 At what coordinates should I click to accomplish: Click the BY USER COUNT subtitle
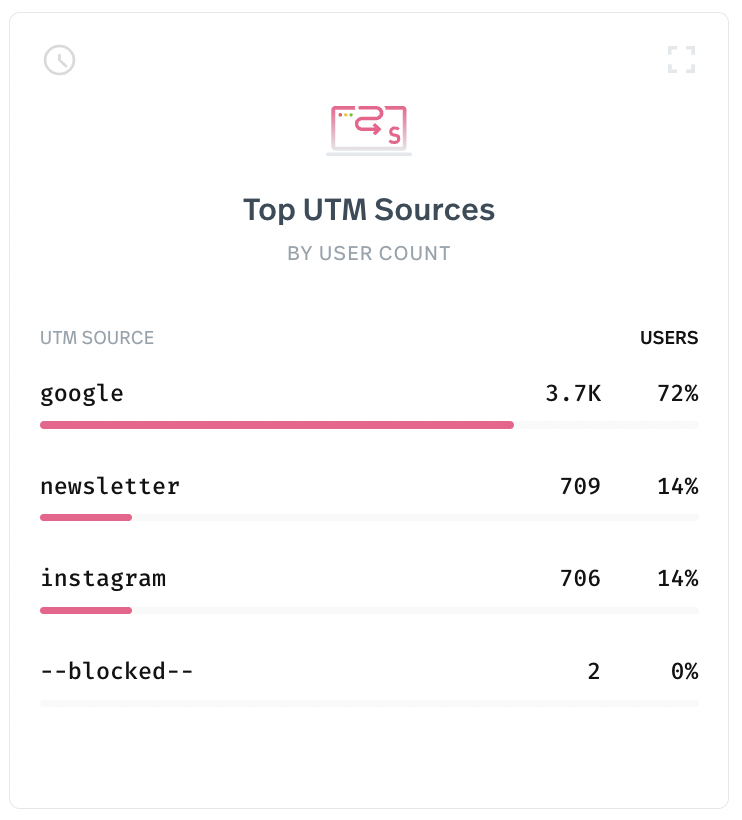[x=369, y=254]
